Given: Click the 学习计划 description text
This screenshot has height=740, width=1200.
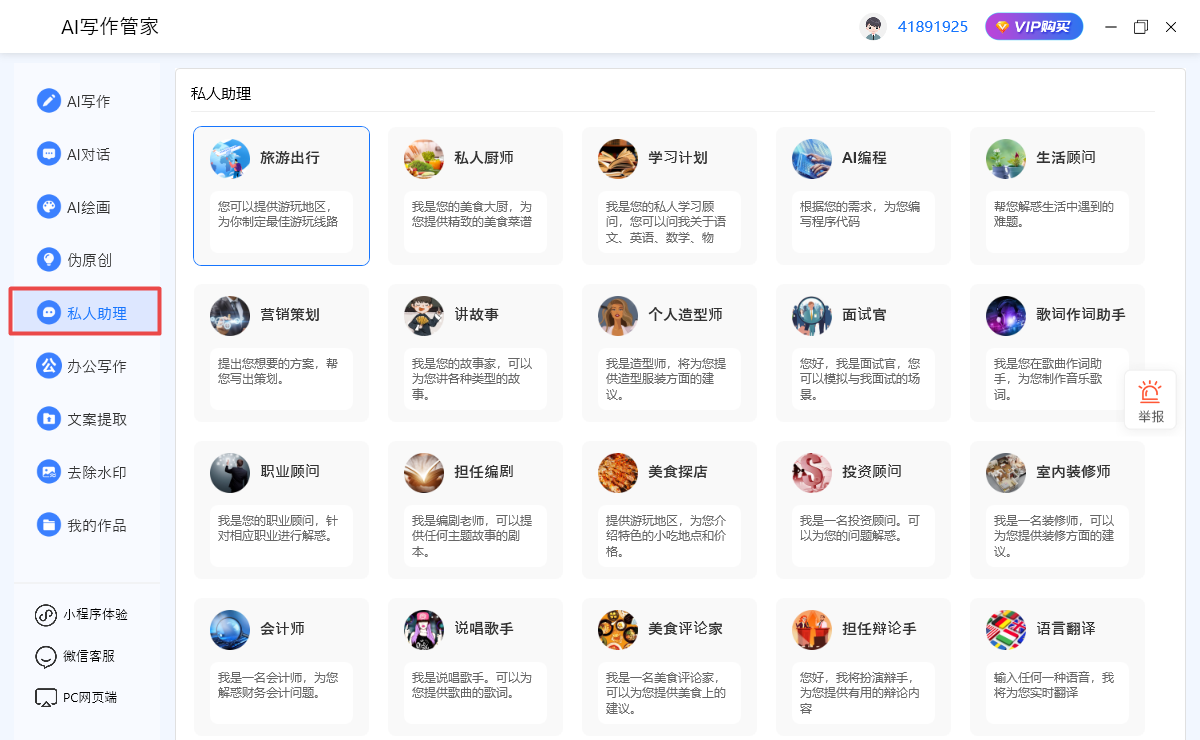Looking at the screenshot, I should [x=666, y=222].
